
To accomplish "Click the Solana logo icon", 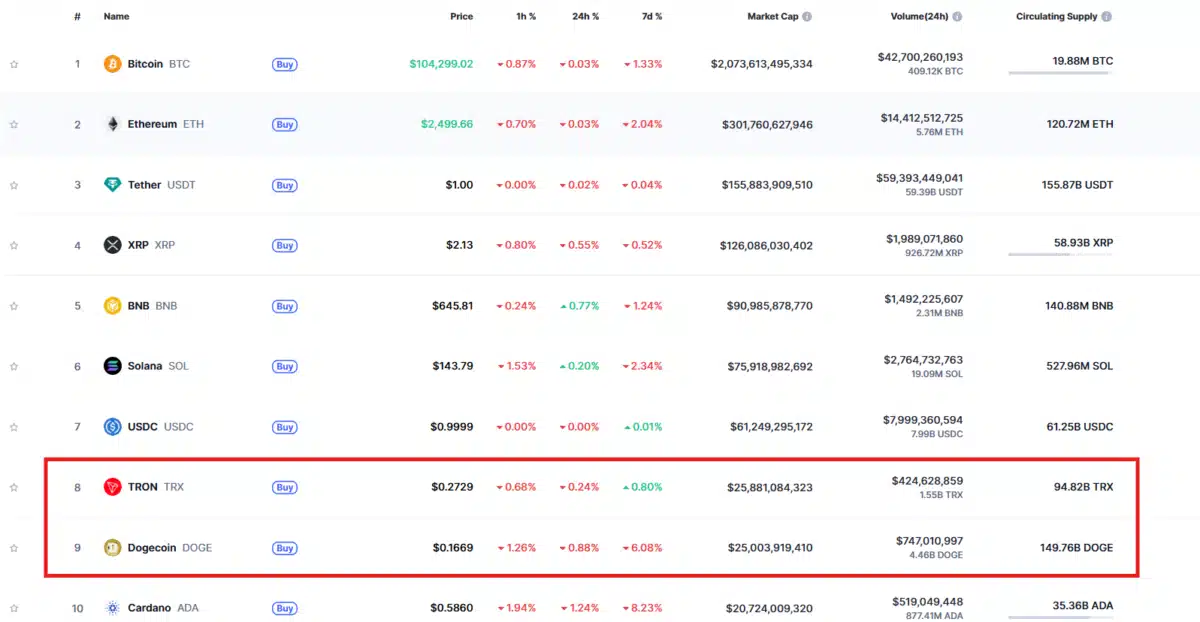I will [x=113, y=366].
